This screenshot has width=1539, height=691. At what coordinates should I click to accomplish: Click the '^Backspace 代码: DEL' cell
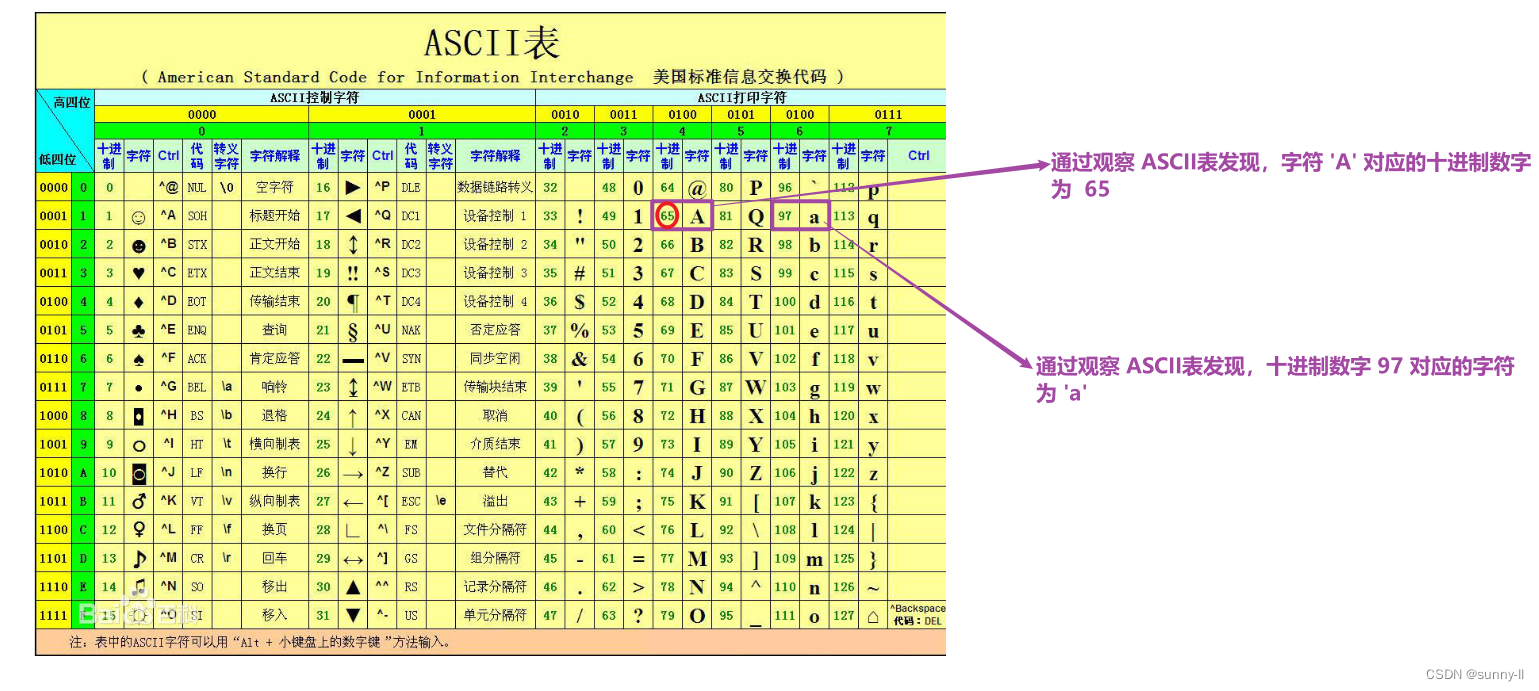917,615
